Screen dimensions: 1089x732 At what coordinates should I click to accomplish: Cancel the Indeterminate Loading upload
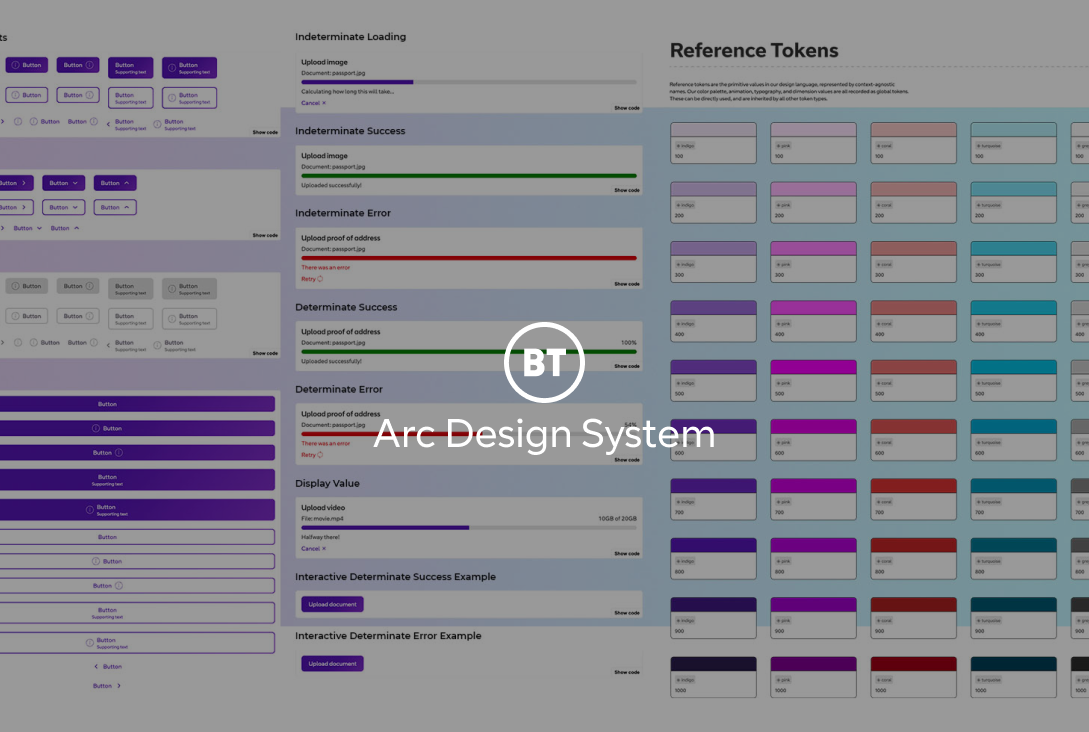tap(313, 103)
